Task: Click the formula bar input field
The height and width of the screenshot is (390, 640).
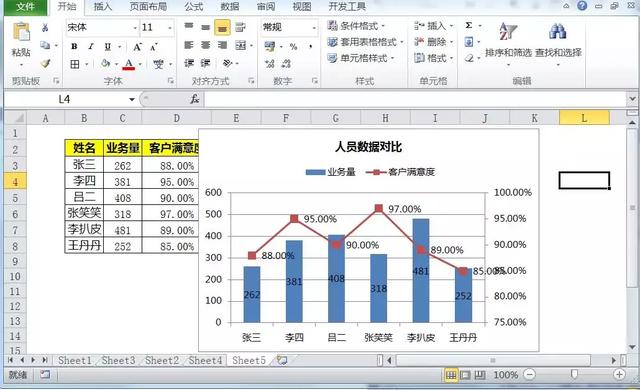Action: tap(416, 99)
